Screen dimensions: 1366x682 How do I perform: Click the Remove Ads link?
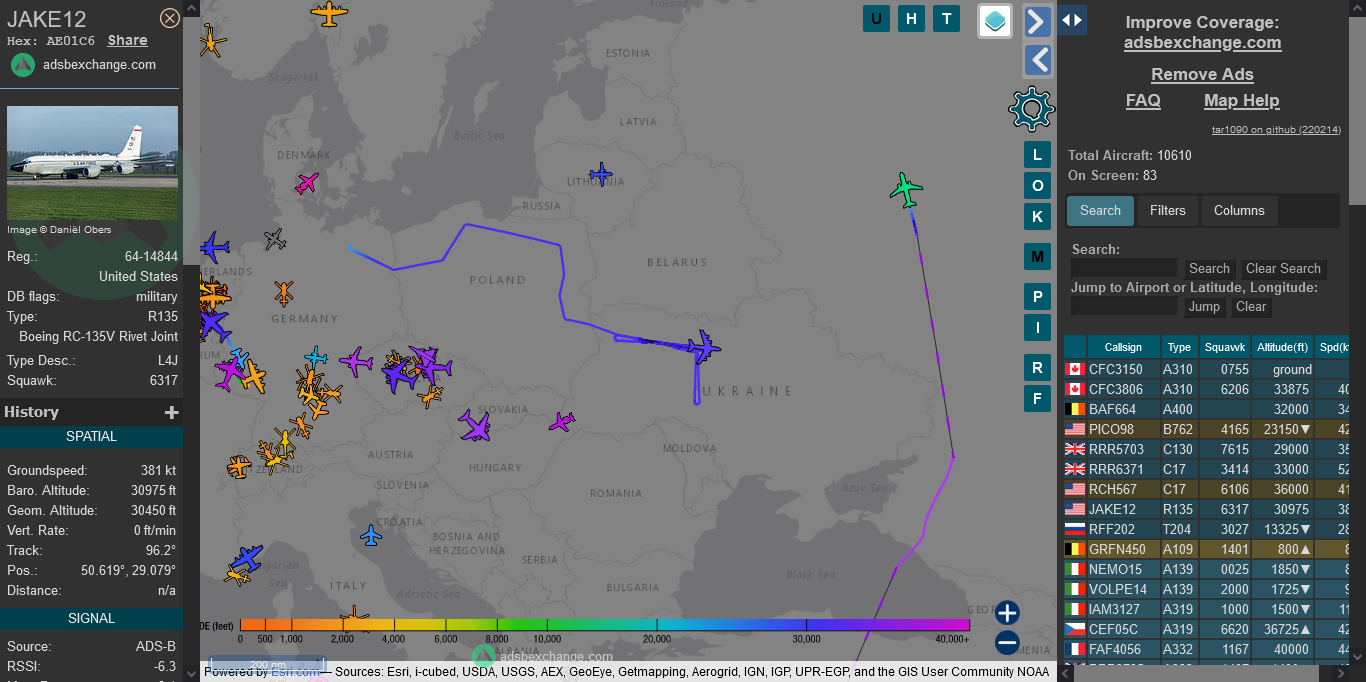point(1202,75)
